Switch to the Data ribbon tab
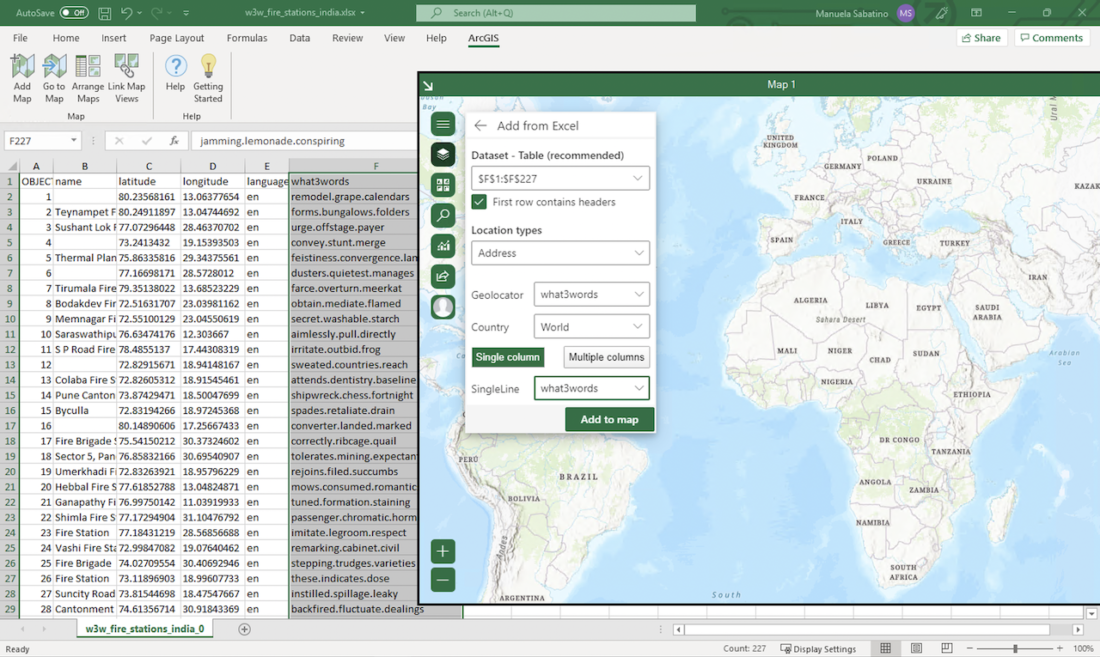Screen dimensions: 1100x657 300,38
